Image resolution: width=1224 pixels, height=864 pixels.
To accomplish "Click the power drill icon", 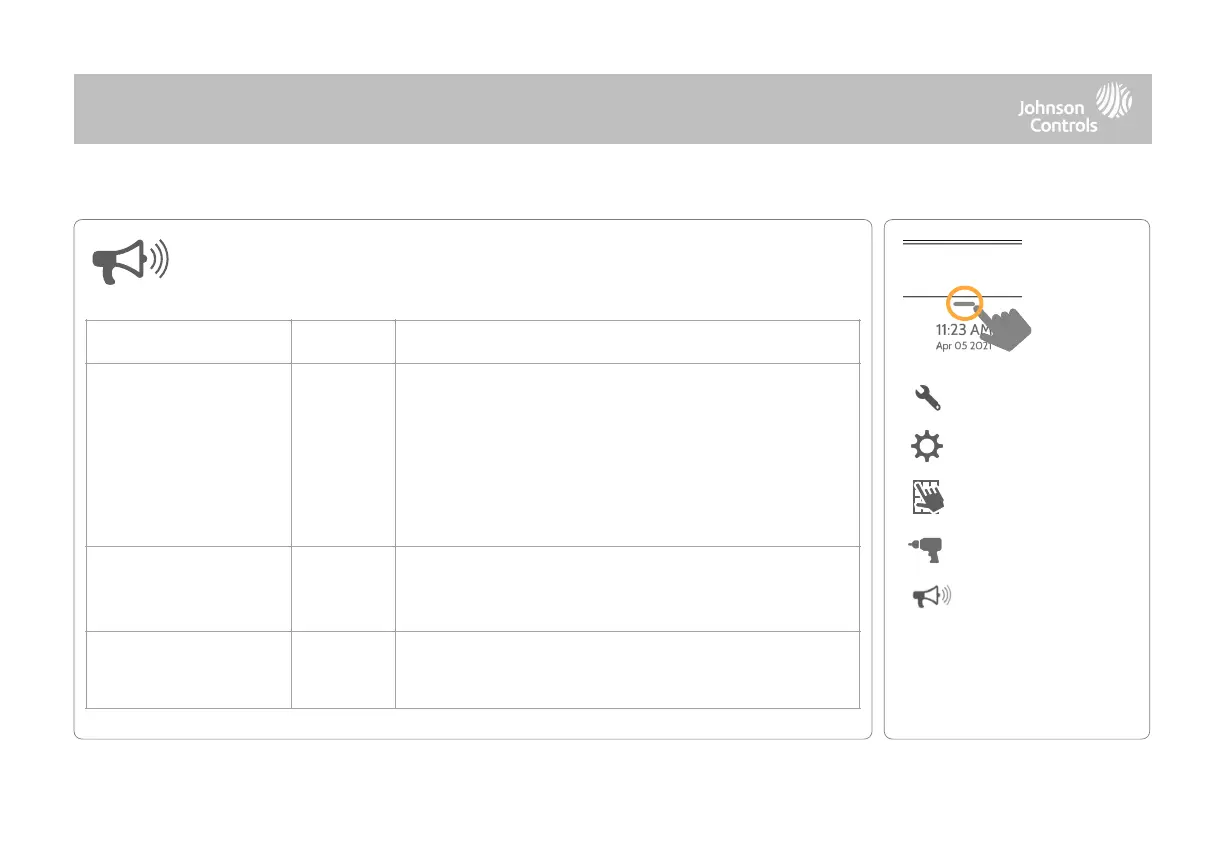I will pyautogui.click(x=929, y=549).
